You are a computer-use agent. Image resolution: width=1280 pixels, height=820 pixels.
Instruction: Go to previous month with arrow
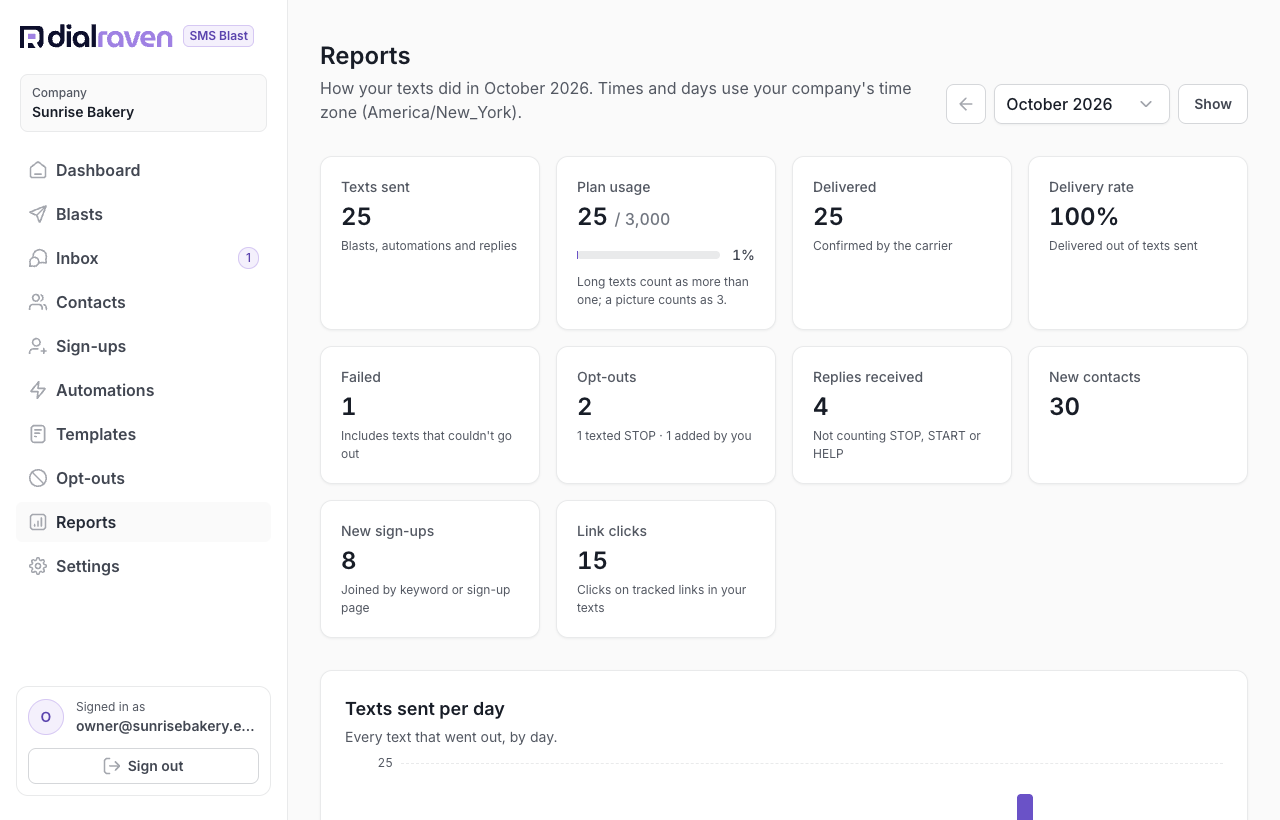[x=966, y=104]
